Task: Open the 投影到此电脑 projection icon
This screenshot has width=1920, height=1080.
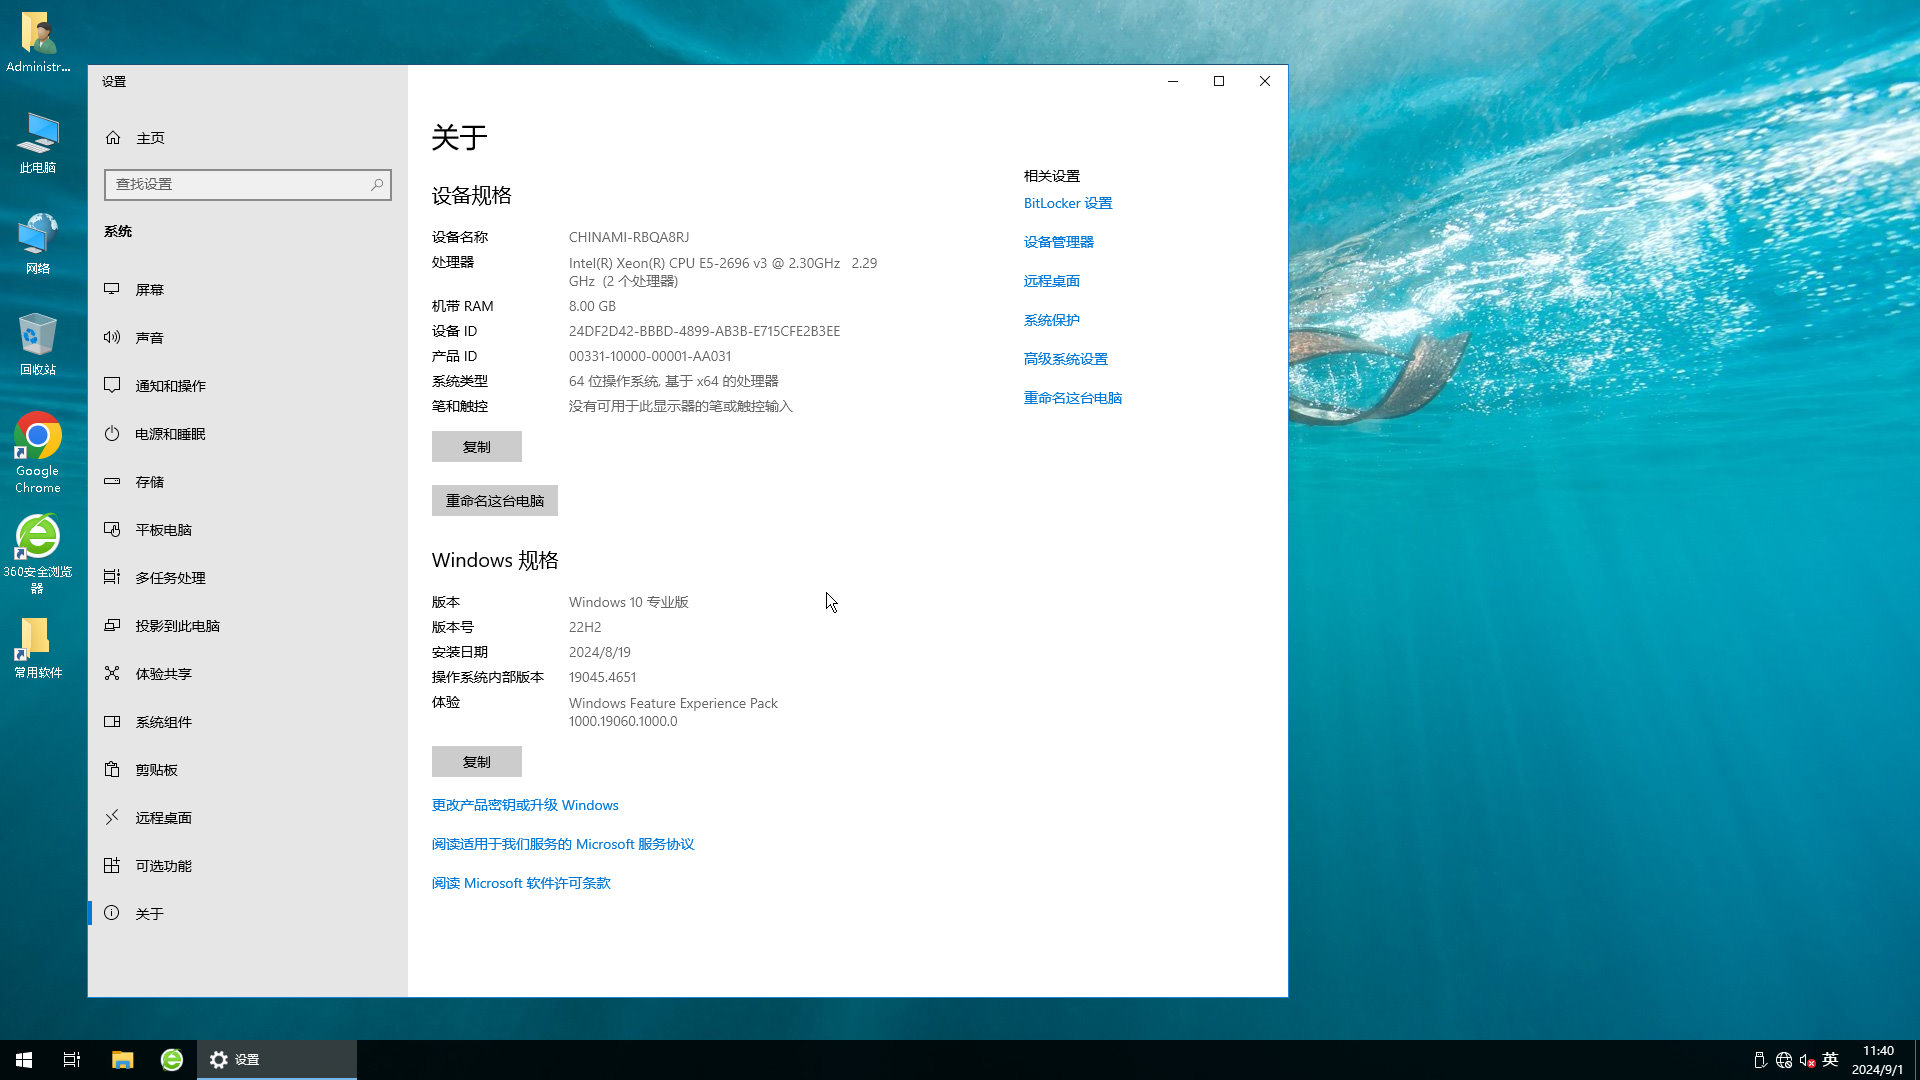Action: coord(112,625)
